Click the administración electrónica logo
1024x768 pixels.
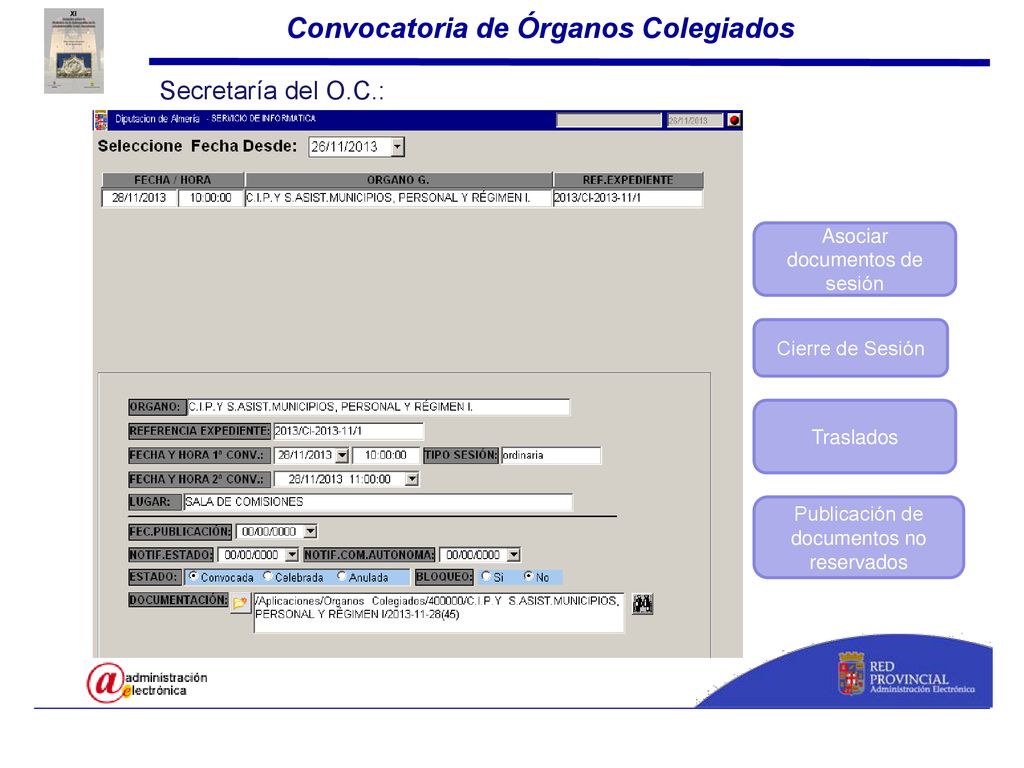[x=148, y=683]
